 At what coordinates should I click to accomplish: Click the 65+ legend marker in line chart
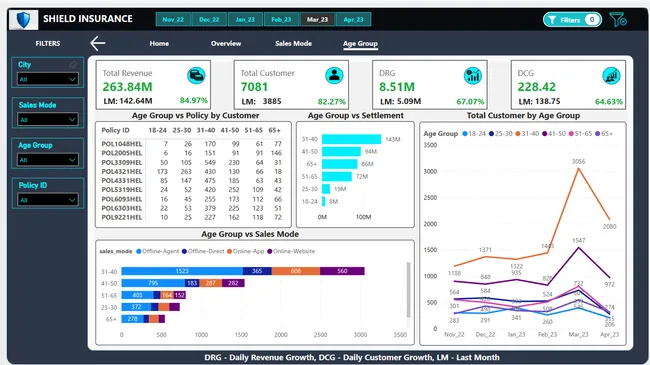597,134
